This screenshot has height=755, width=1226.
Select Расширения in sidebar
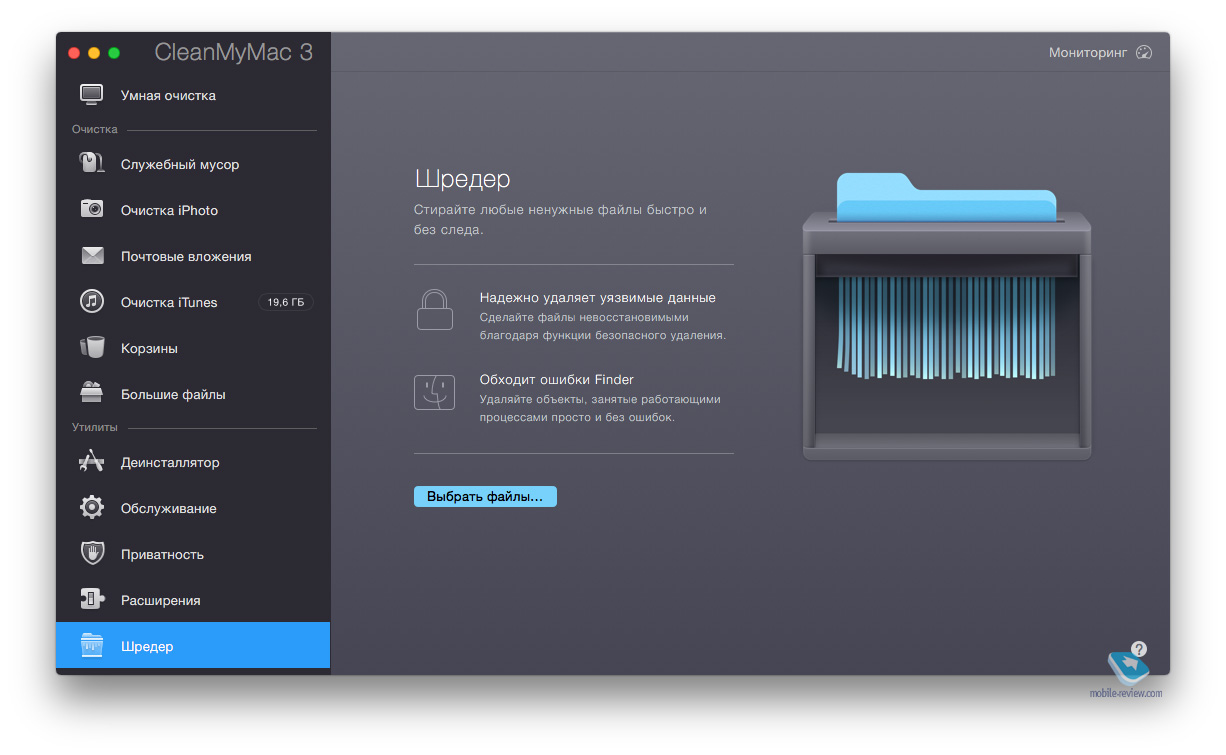click(193, 600)
